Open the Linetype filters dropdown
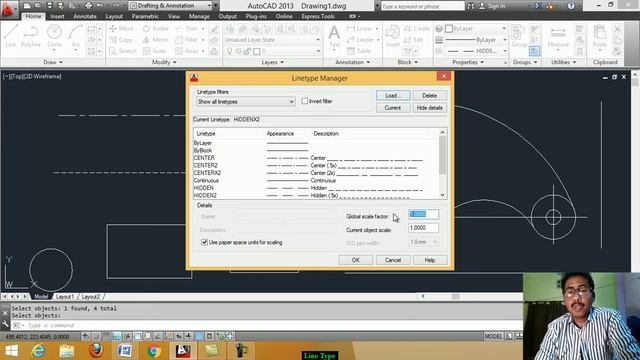This screenshot has height=360, width=640. (246, 102)
